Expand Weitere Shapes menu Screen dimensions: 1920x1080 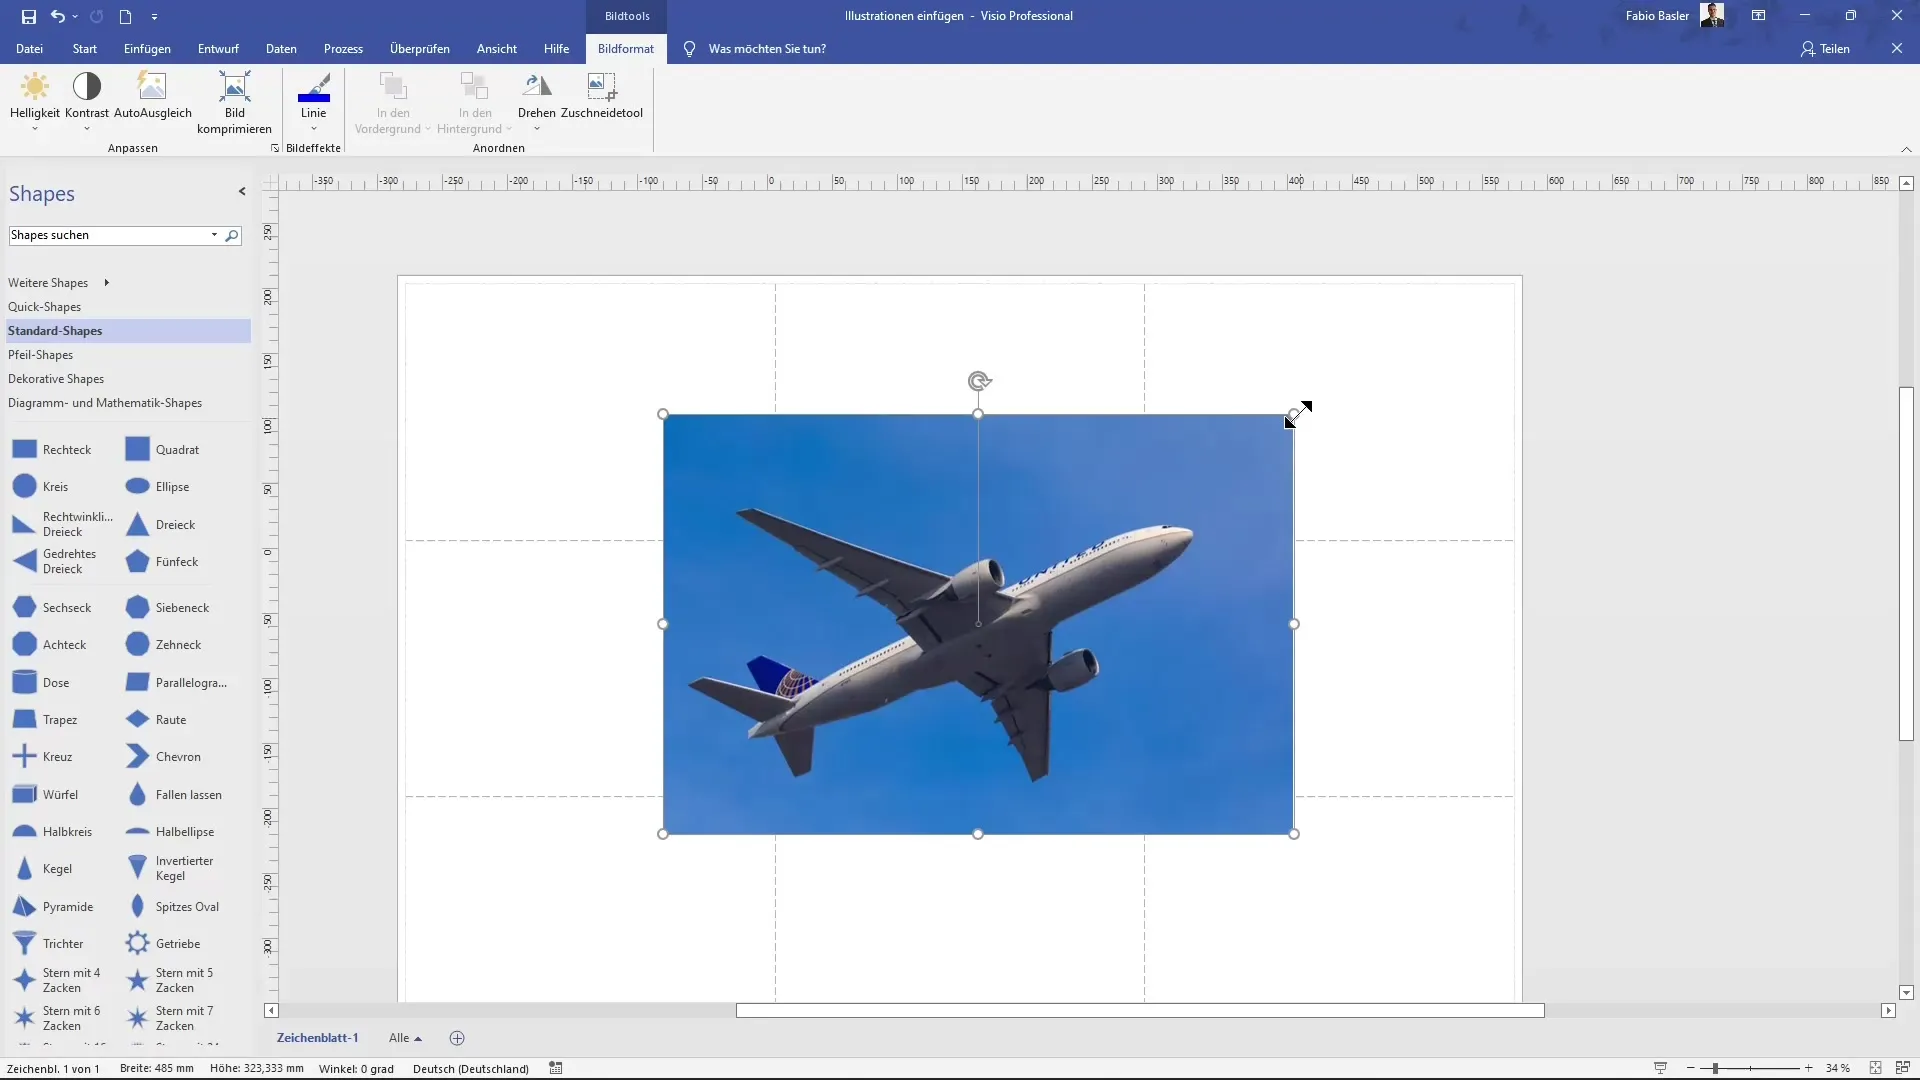[58, 283]
